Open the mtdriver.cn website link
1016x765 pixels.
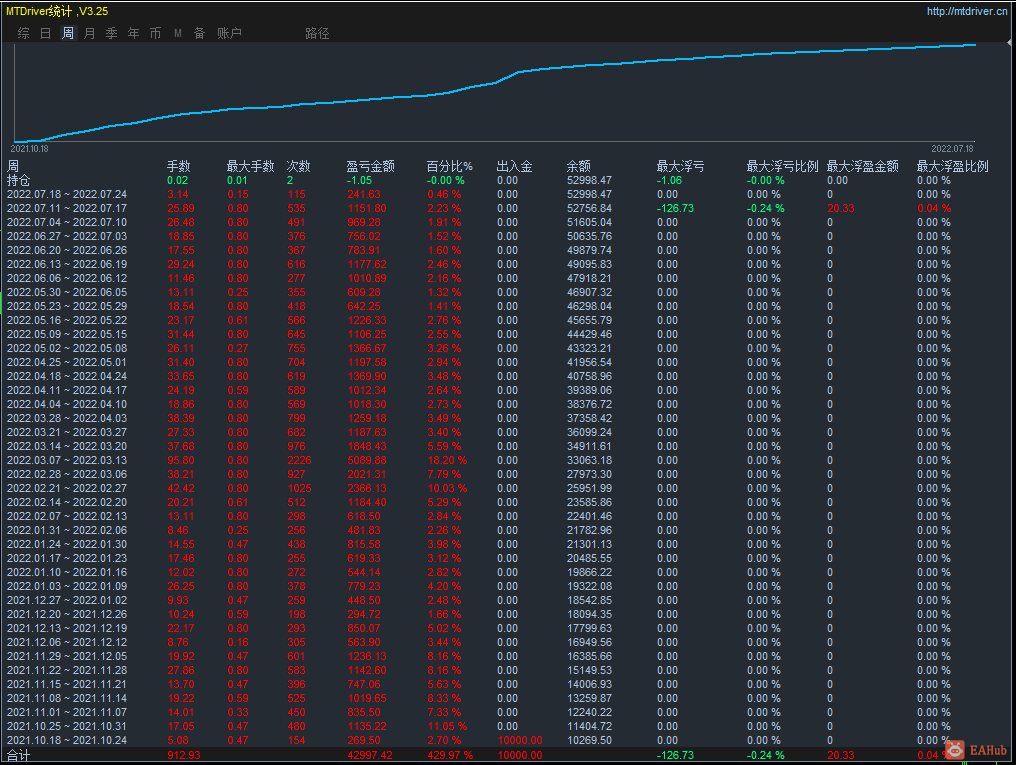click(x=967, y=12)
